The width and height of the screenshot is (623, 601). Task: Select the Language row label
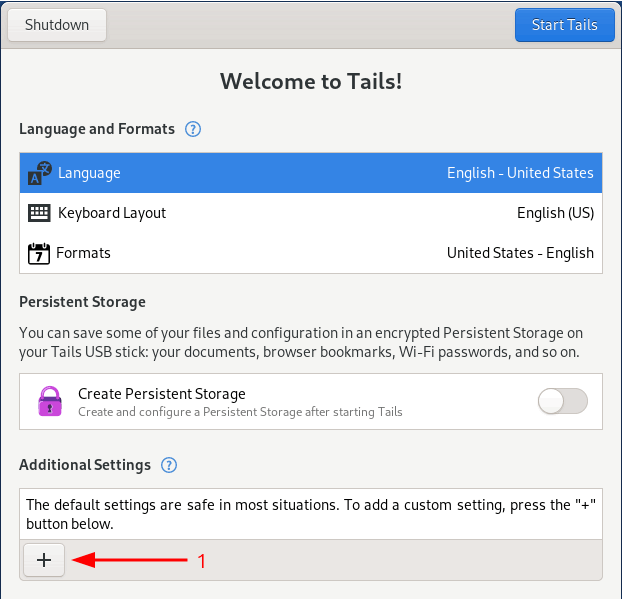89,173
